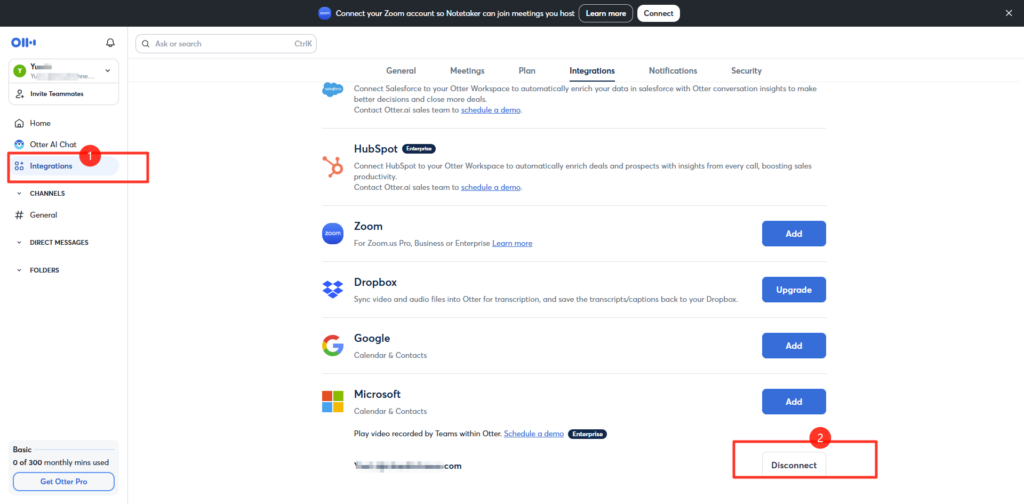Switch to the Notifications tab

point(673,71)
